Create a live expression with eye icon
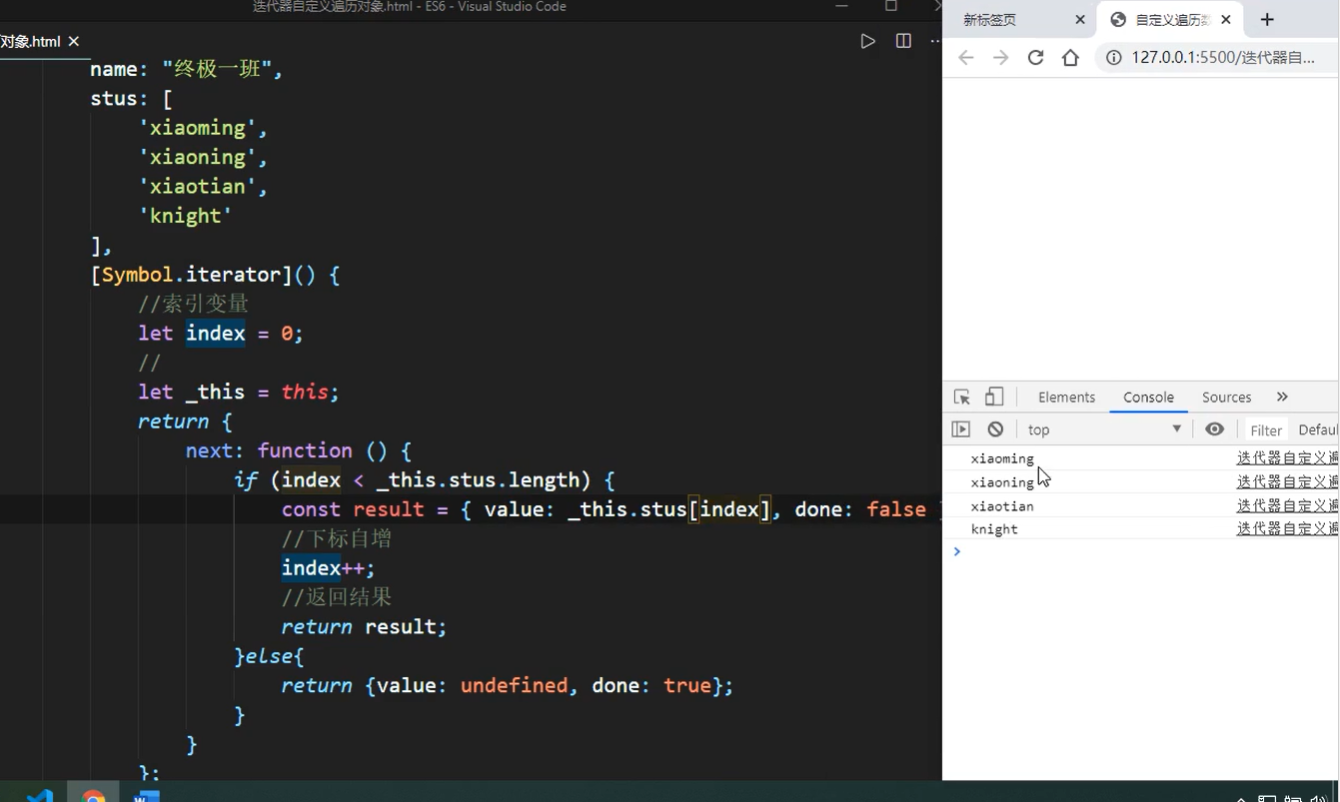The image size is (1340, 802). pyautogui.click(x=1214, y=429)
